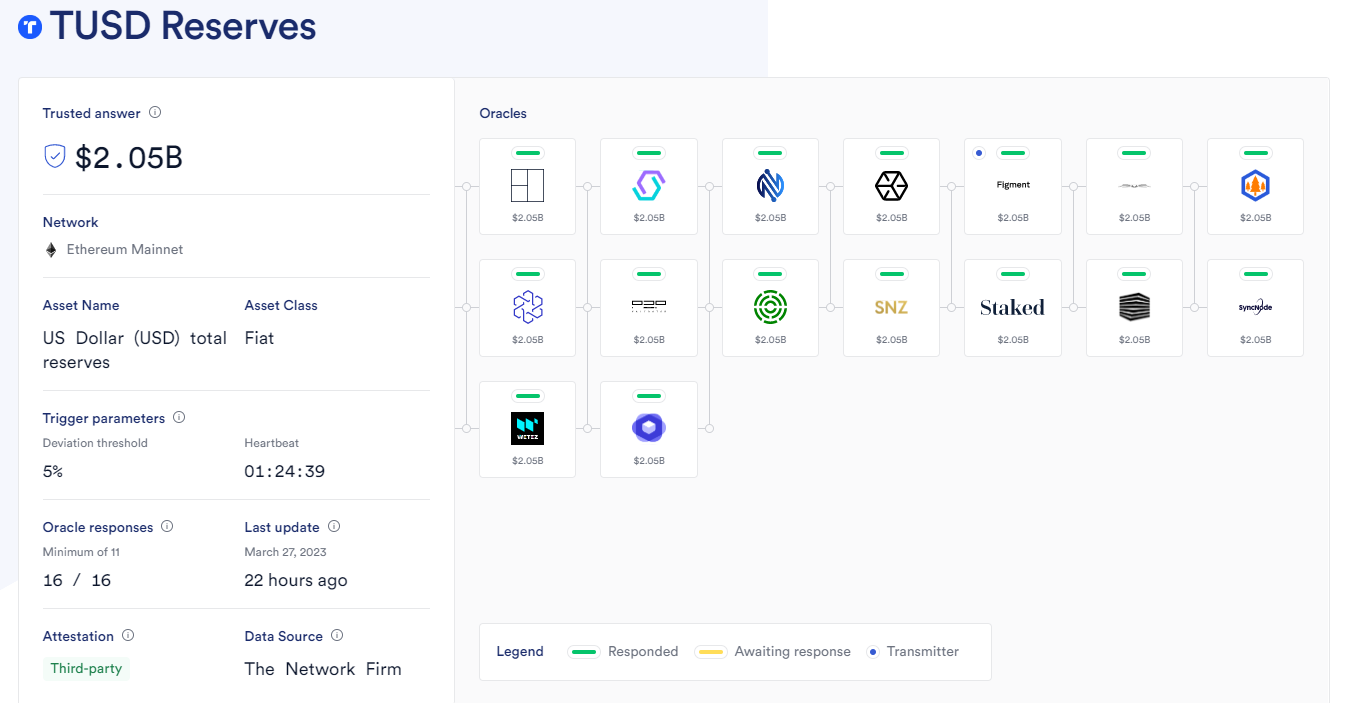The image size is (1348, 703).
Task: Click the Ethereum Mainnet network text
Action: 125,250
